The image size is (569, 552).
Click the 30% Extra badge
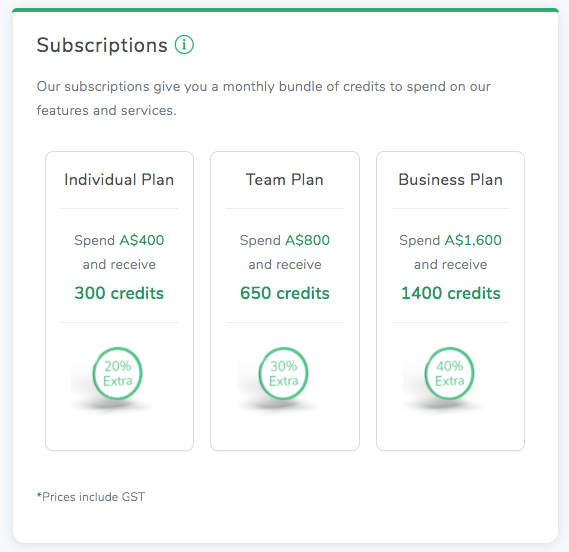(x=283, y=373)
